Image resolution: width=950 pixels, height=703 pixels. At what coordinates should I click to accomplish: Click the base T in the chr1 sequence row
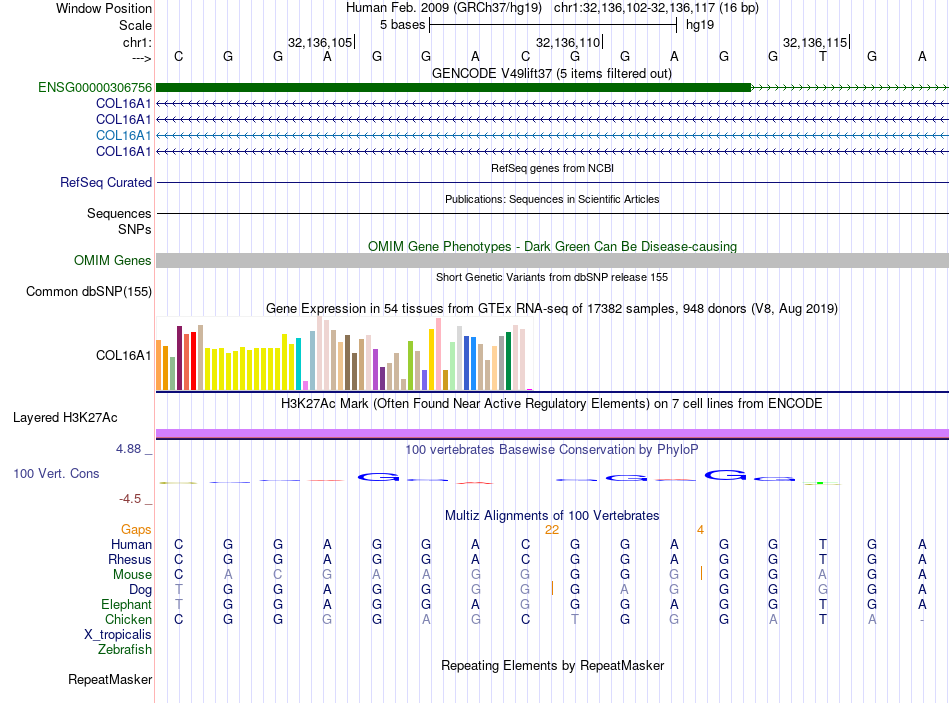[x=823, y=56]
